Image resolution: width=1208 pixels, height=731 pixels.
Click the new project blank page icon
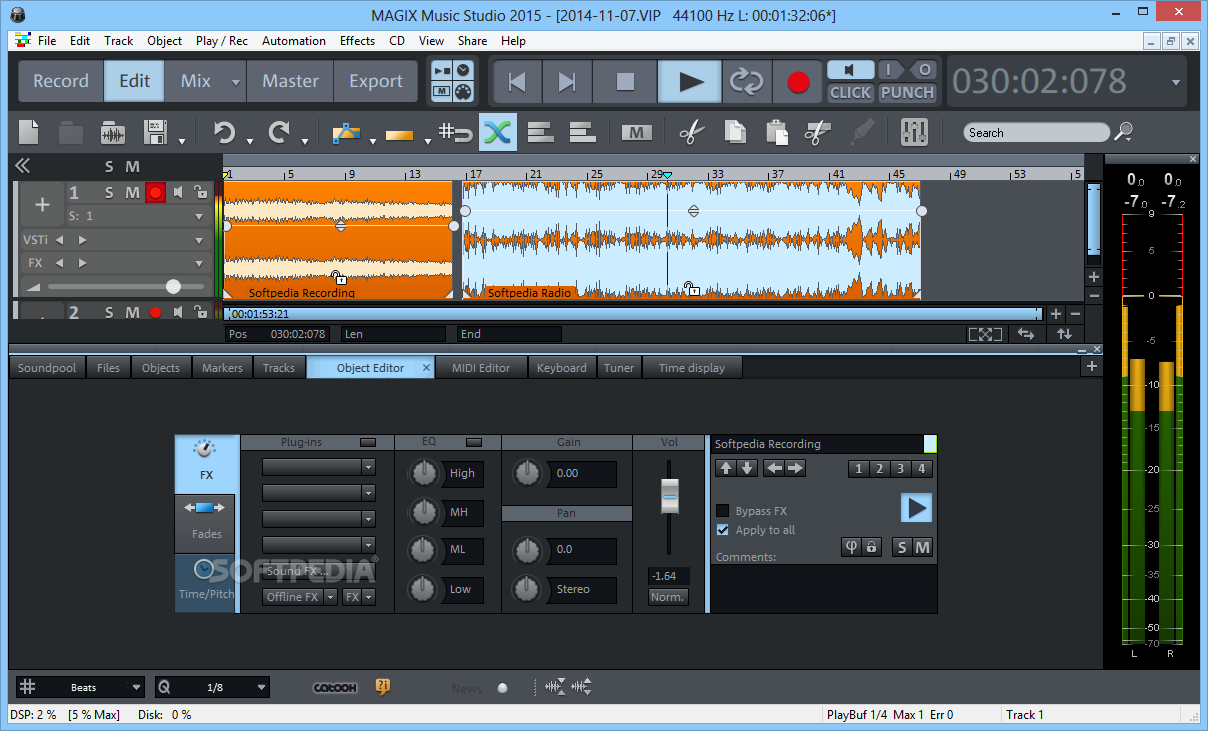[29, 132]
